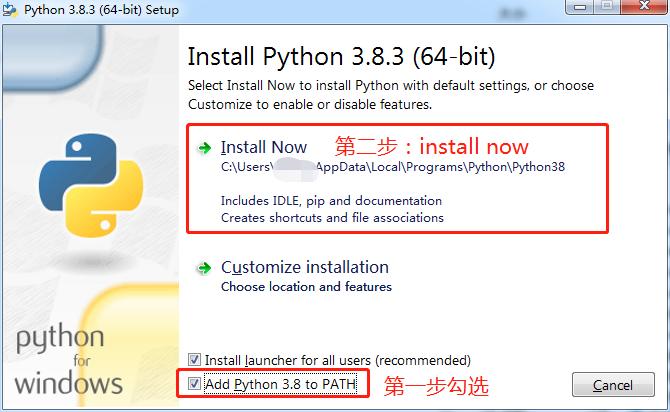Click the green arrow beside Install Now

(x=205, y=147)
